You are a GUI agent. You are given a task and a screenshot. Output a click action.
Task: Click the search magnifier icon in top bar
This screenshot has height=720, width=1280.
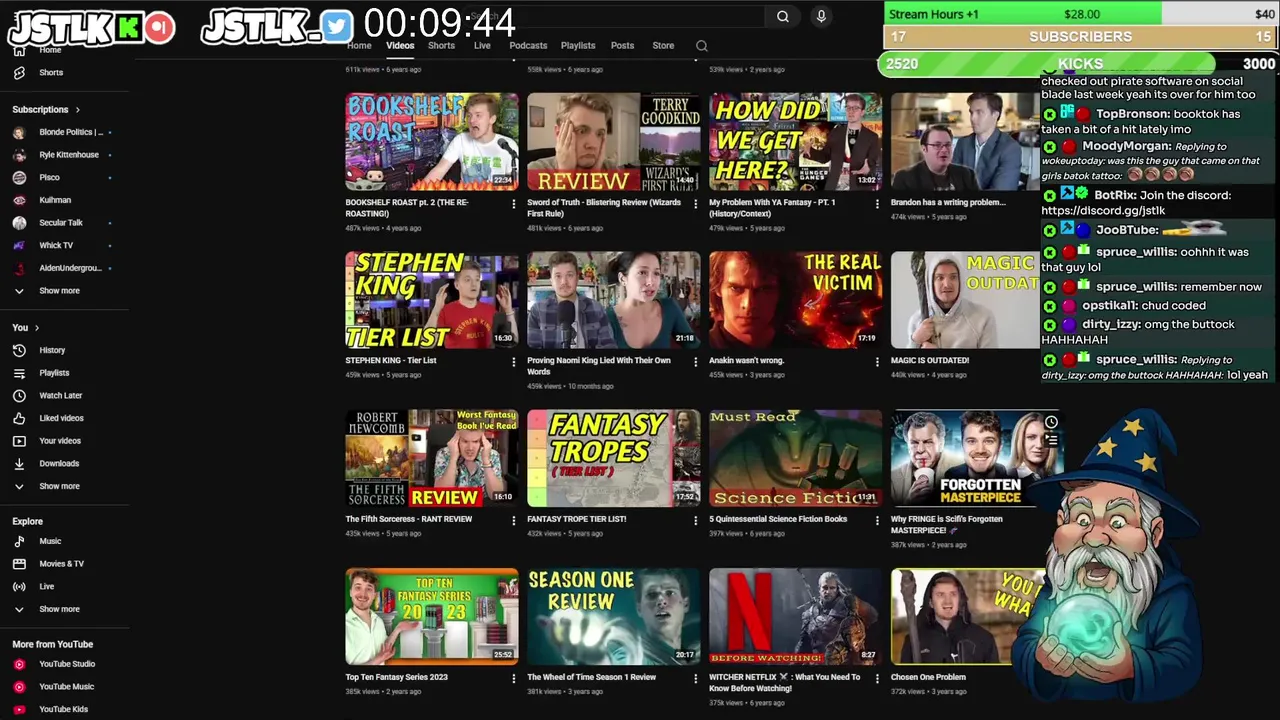pos(783,16)
